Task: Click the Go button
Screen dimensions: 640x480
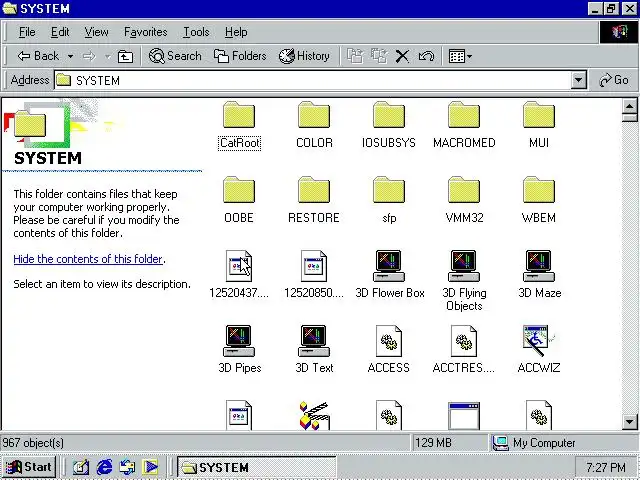Action: pos(614,80)
